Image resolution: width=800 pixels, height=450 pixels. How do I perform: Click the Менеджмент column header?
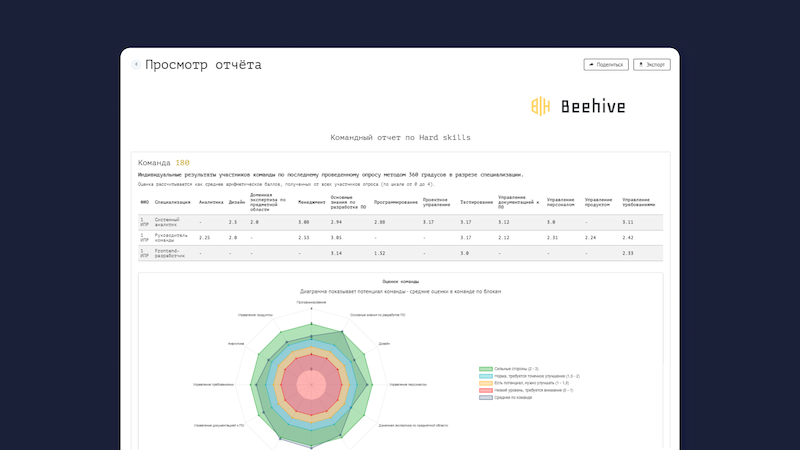pyautogui.click(x=312, y=203)
